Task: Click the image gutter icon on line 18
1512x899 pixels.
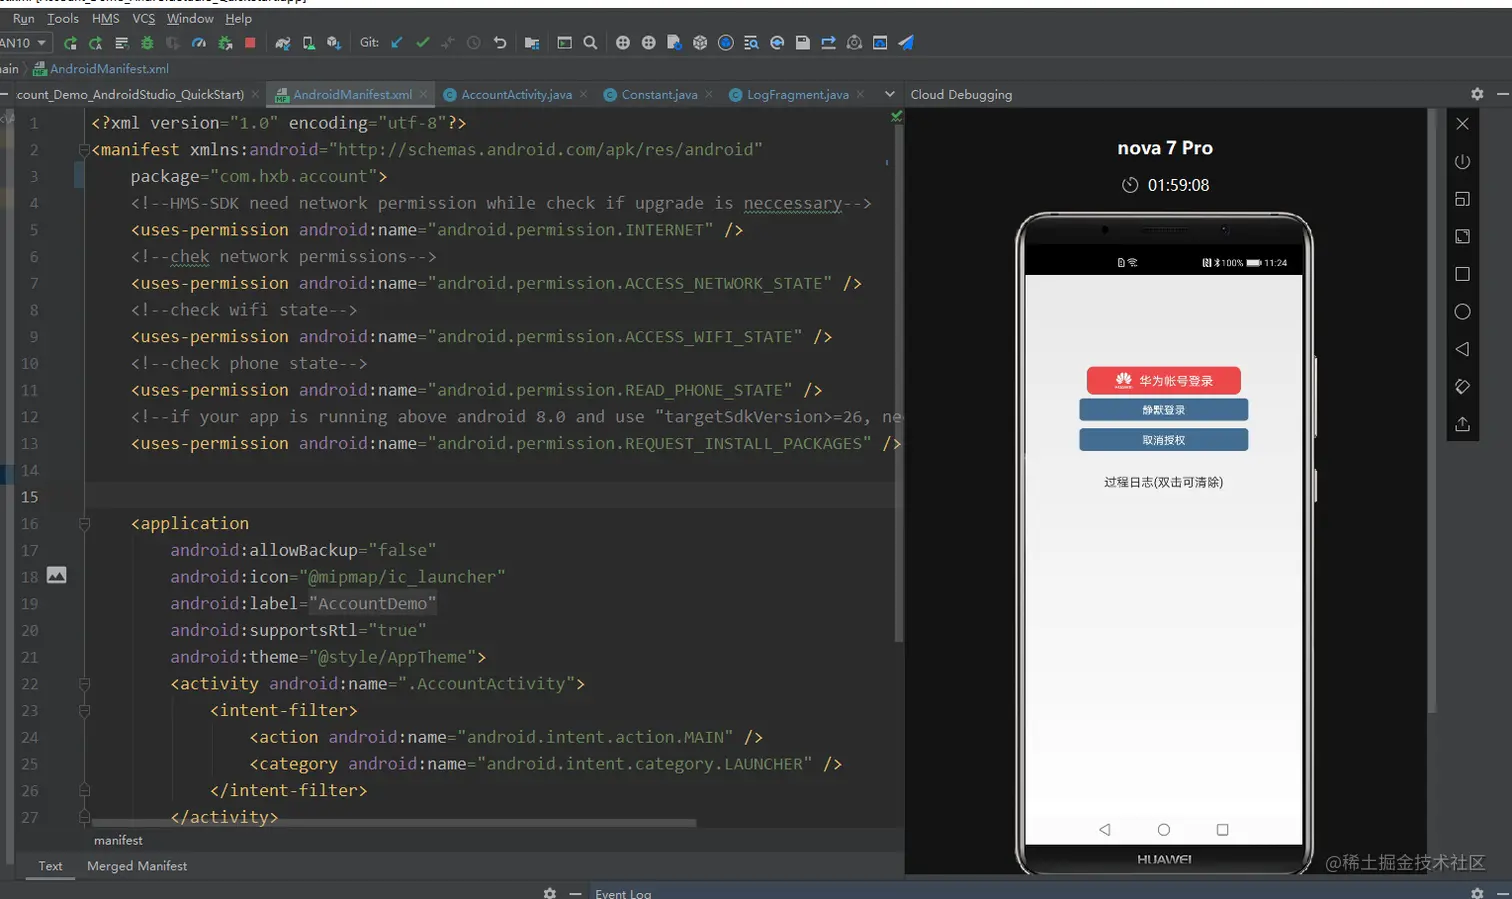Action: click(x=57, y=575)
